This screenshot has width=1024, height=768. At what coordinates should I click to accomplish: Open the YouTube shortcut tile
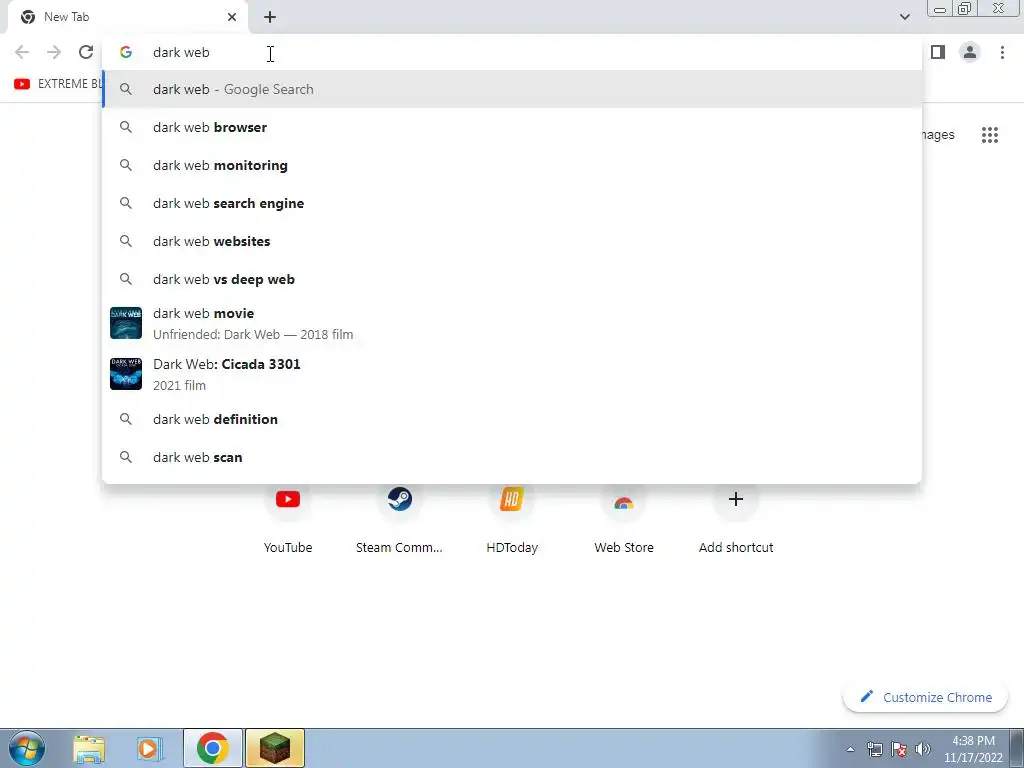pyautogui.click(x=287, y=519)
